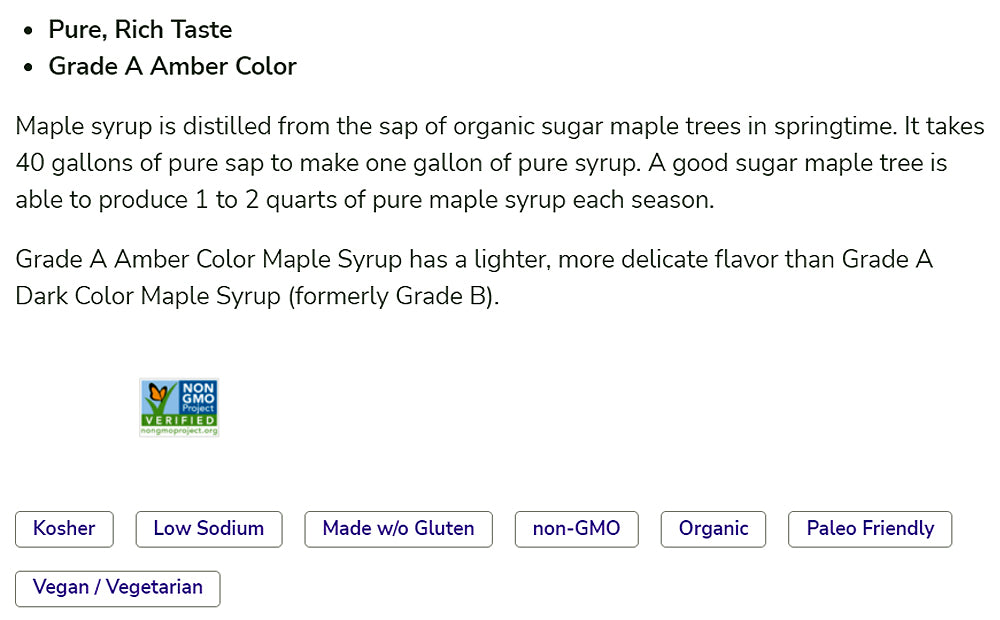The height and width of the screenshot is (620, 1000).
Task: Pick the Paleo Friendly tag
Action: click(870, 529)
